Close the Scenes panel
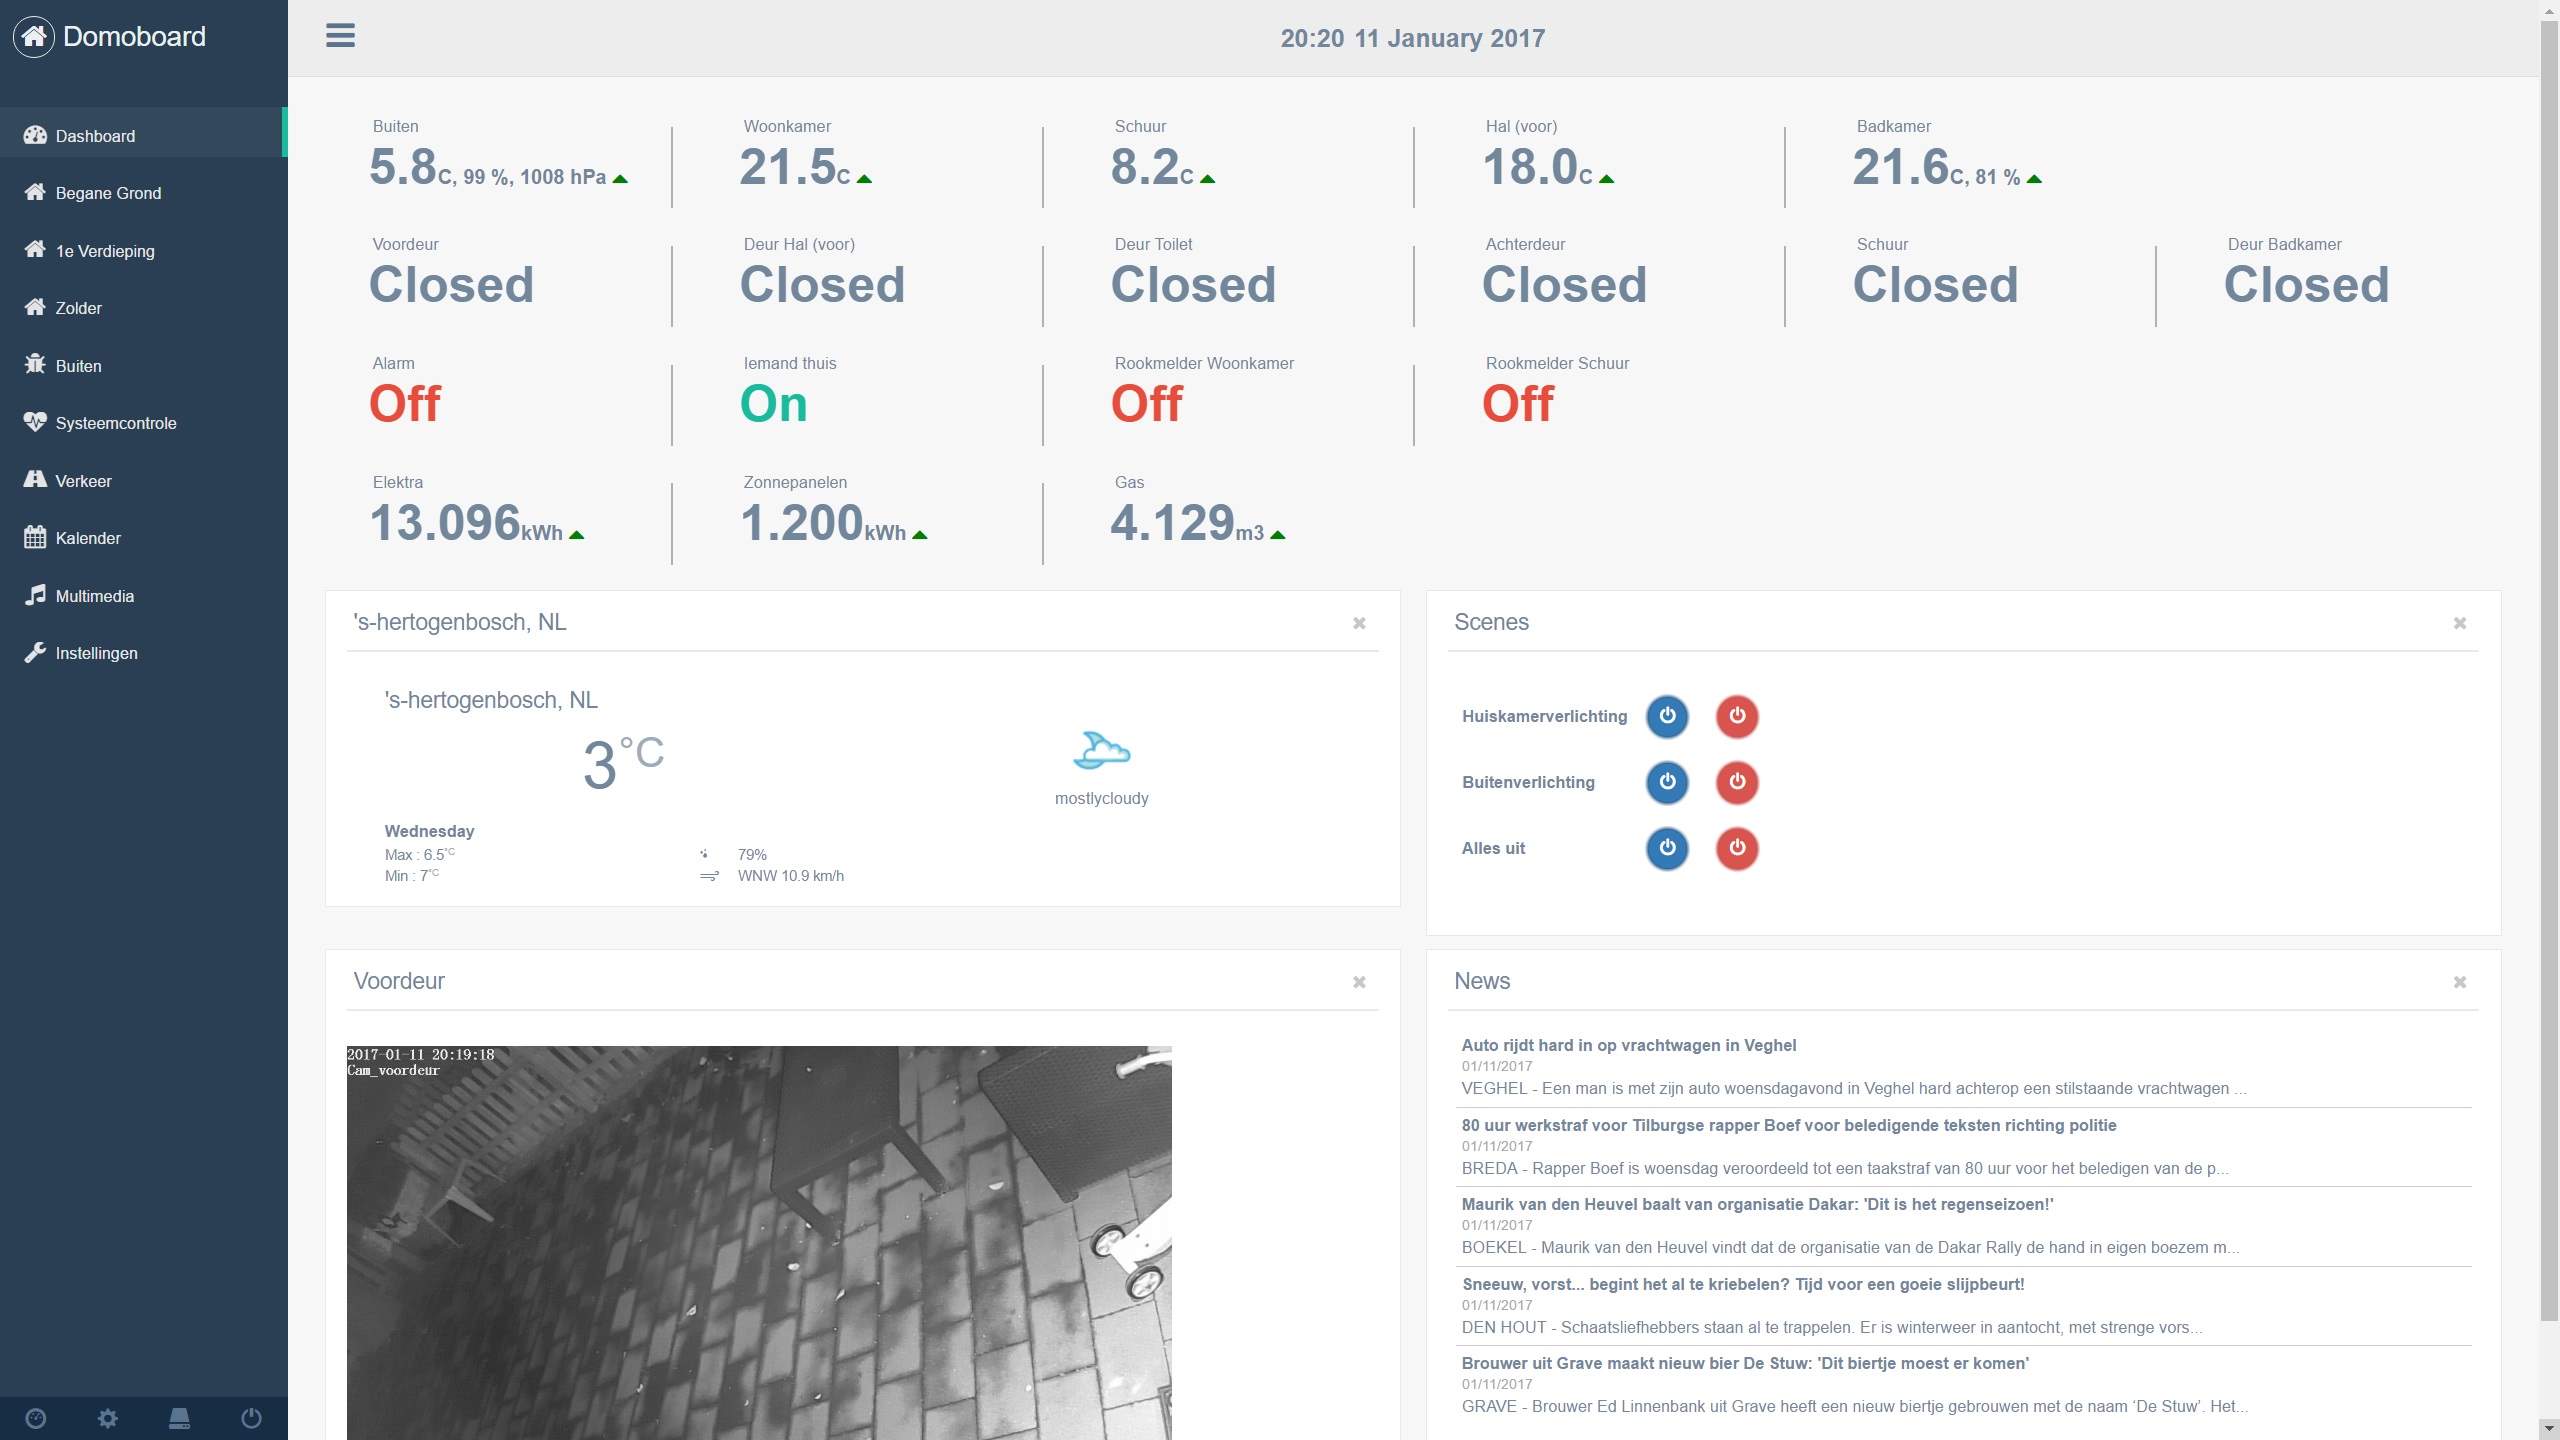This screenshot has height=1440, width=2560. (x=2460, y=623)
